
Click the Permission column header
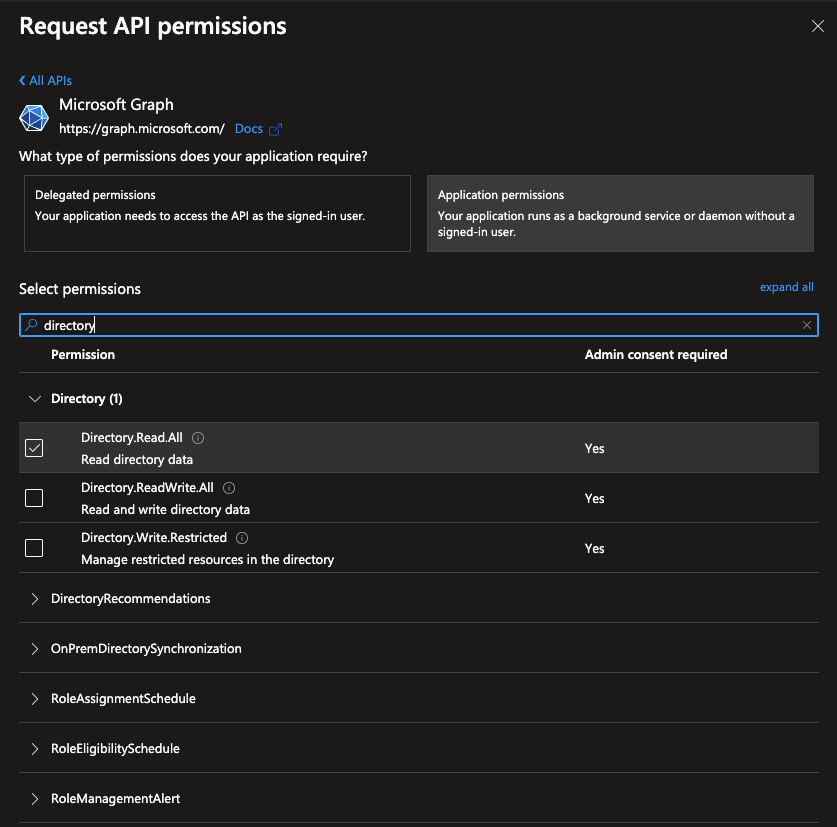(83, 355)
